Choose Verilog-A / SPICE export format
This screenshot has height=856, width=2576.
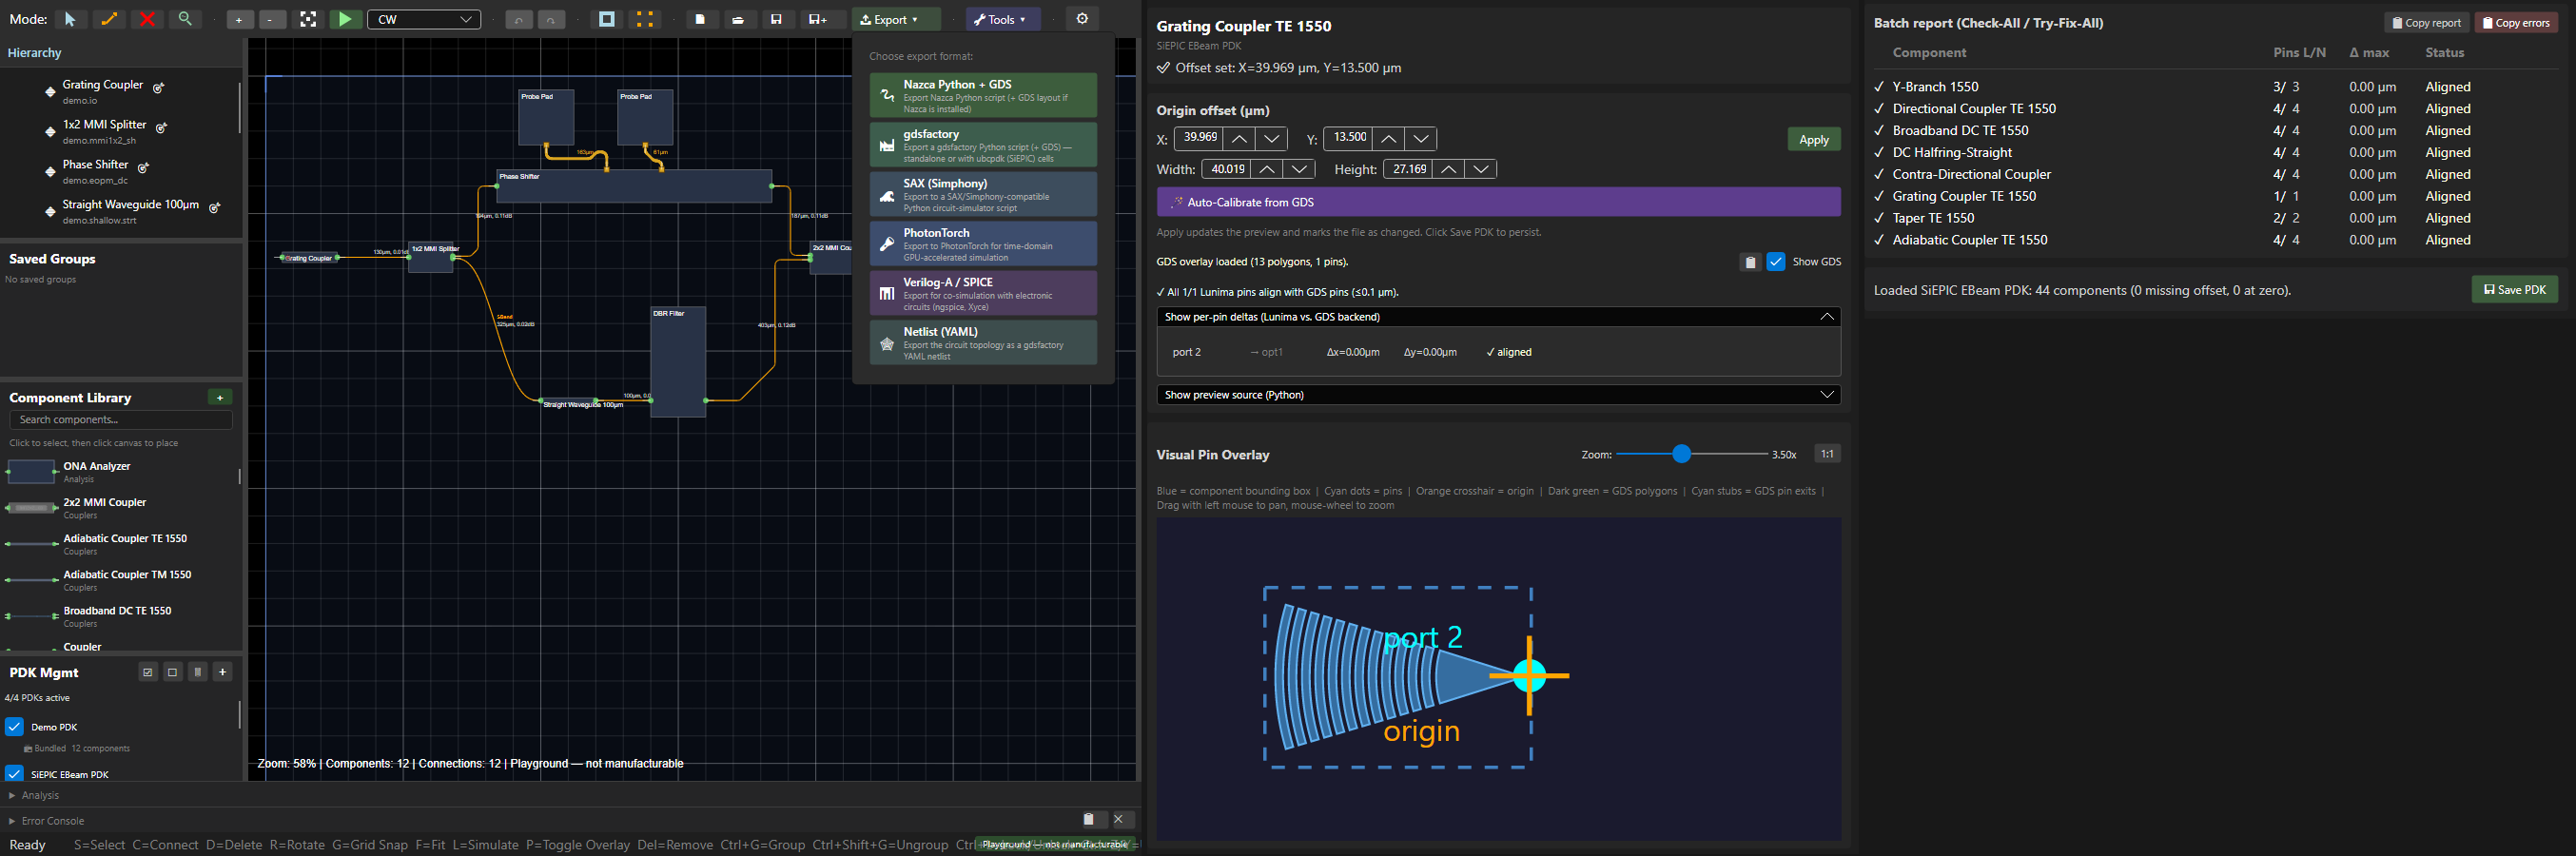pos(983,294)
